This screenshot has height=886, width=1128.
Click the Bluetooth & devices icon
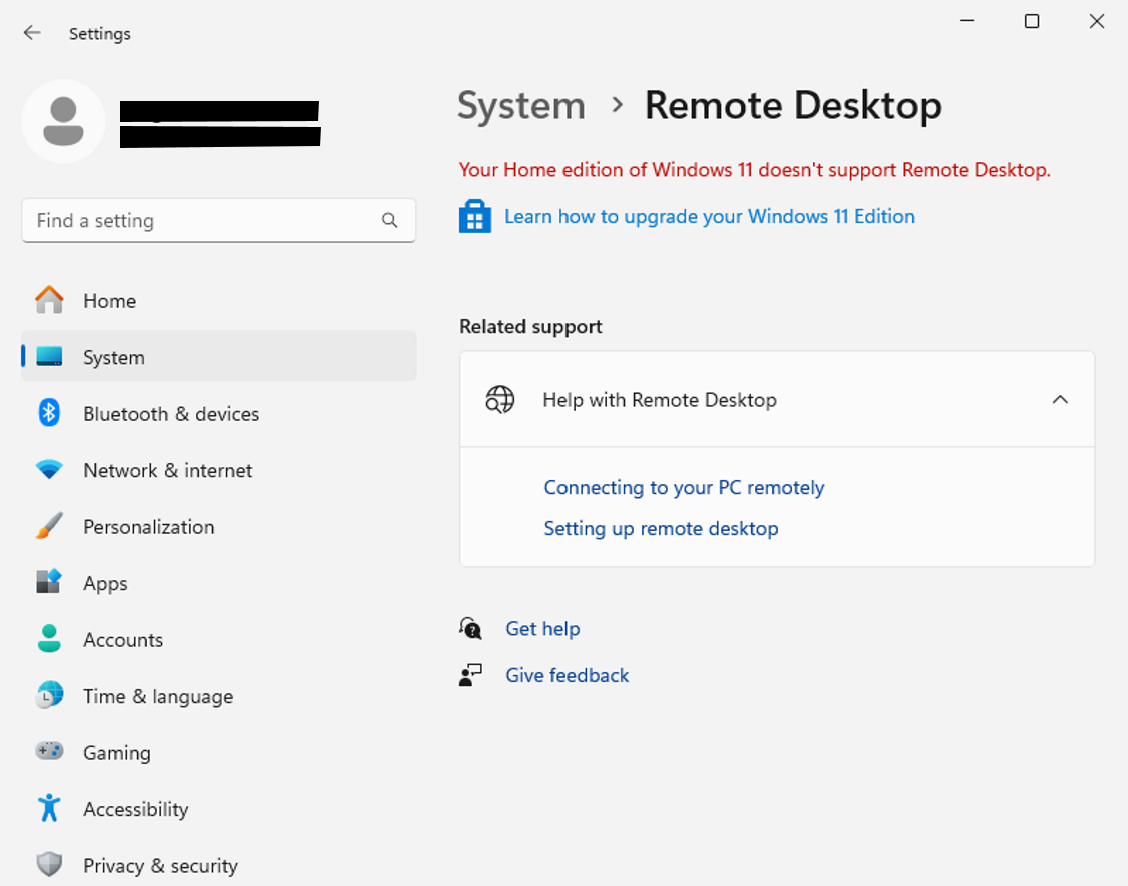click(49, 413)
